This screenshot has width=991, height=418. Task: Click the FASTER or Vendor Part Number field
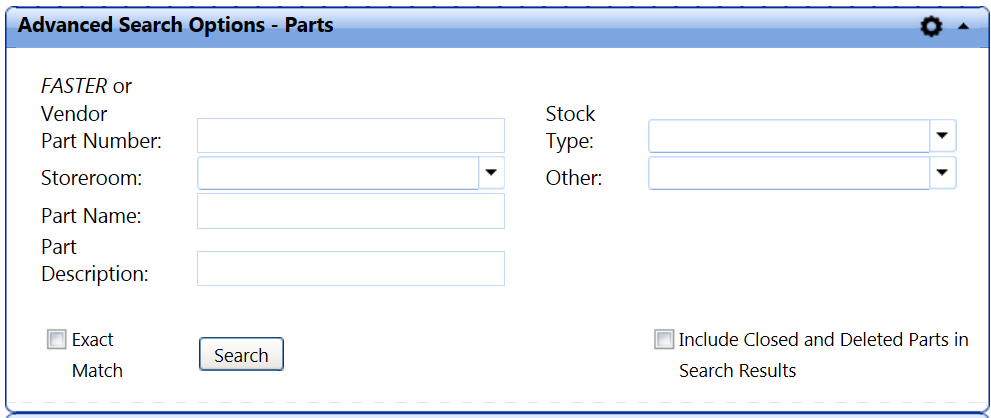350,135
